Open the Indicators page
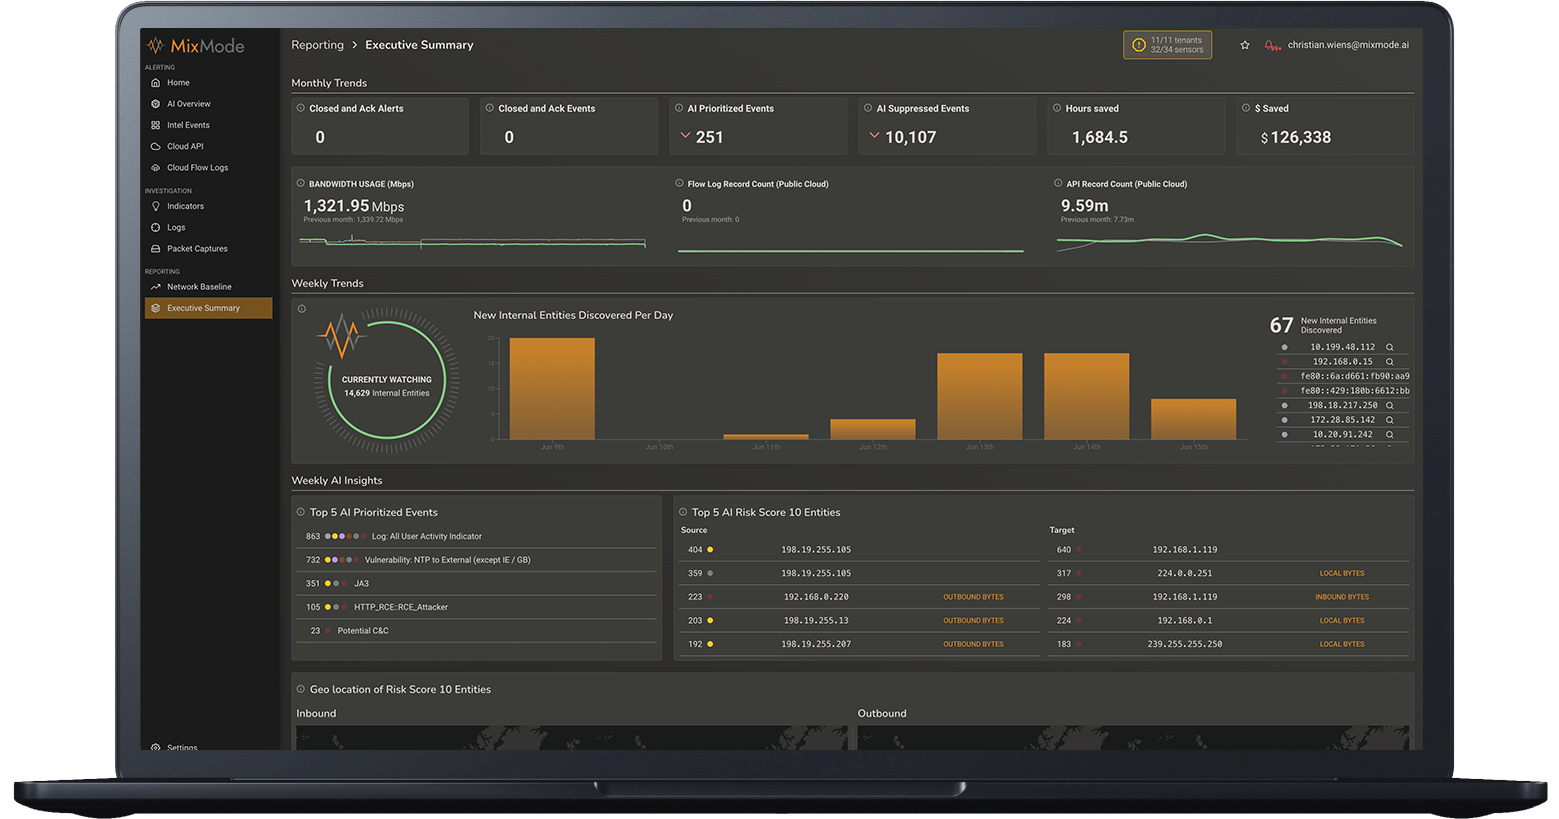Image resolution: width=1559 pixels, height=819 pixels. coord(185,206)
